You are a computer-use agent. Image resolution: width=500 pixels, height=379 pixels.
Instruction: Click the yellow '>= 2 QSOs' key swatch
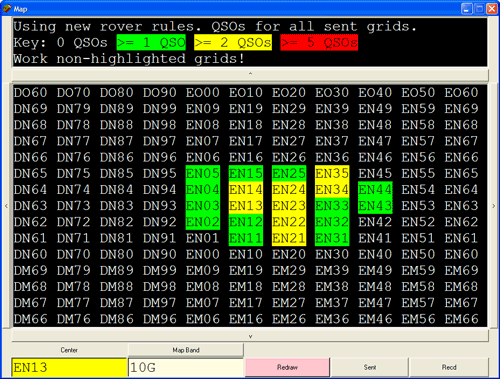233,43
